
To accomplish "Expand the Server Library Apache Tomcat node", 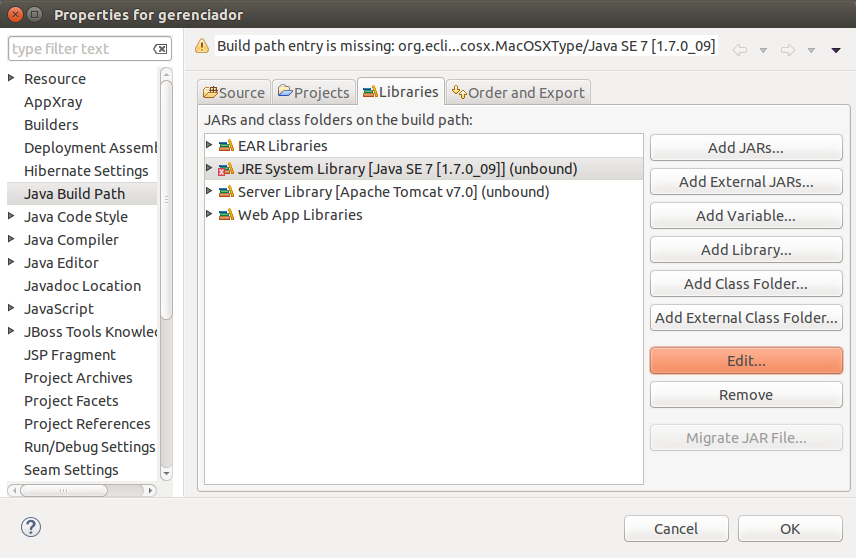I will coord(209,191).
